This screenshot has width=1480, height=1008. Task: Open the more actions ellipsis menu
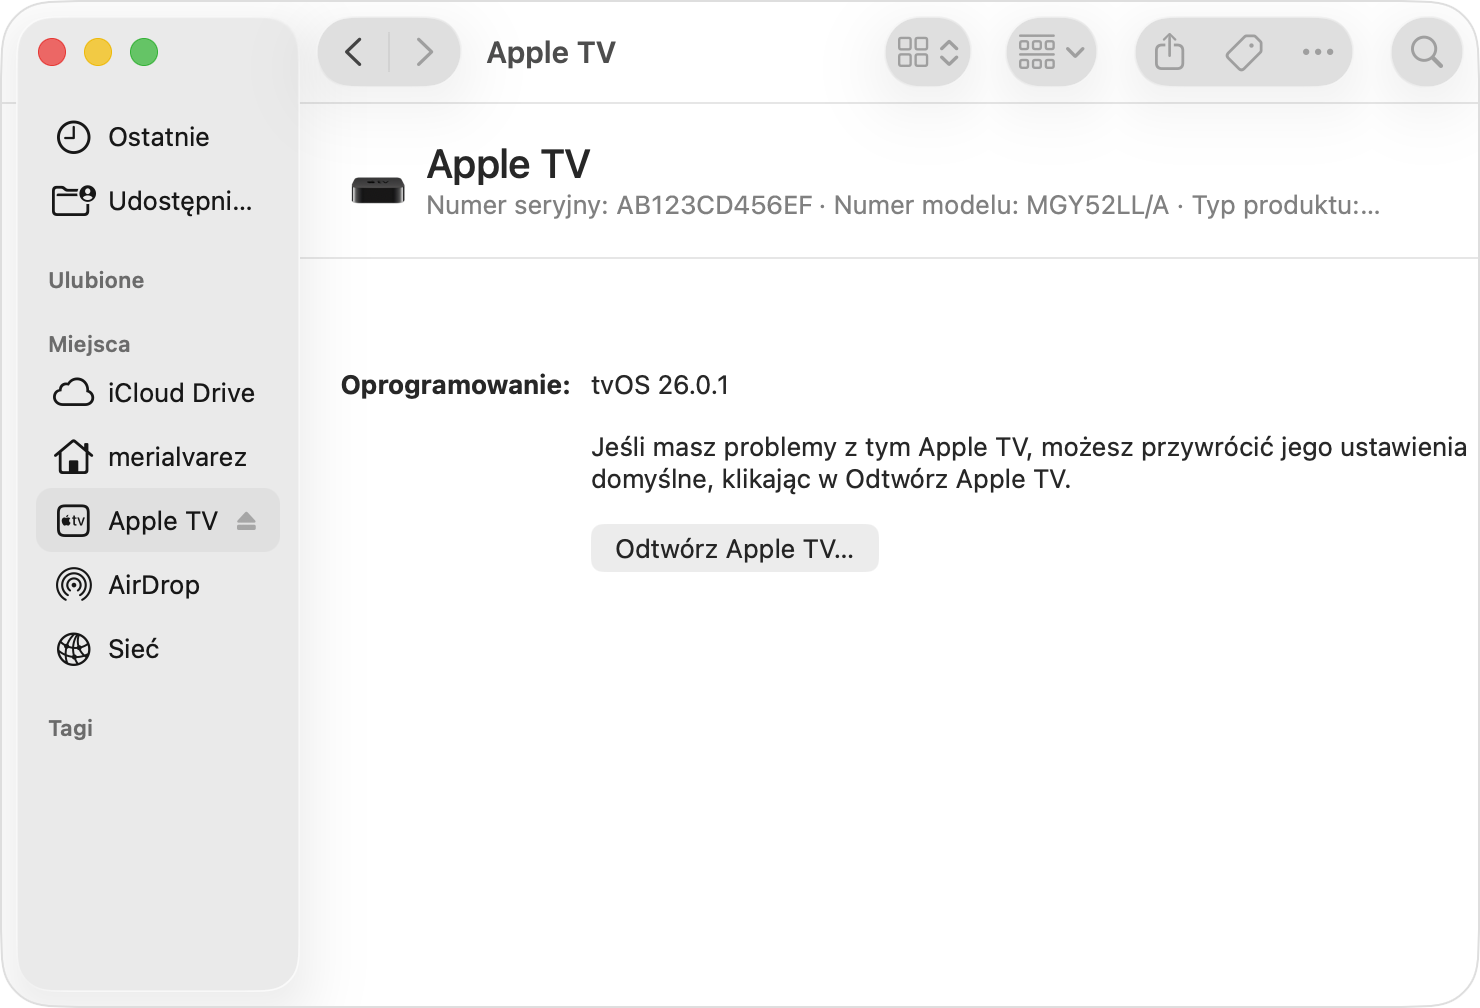pos(1318,52)
